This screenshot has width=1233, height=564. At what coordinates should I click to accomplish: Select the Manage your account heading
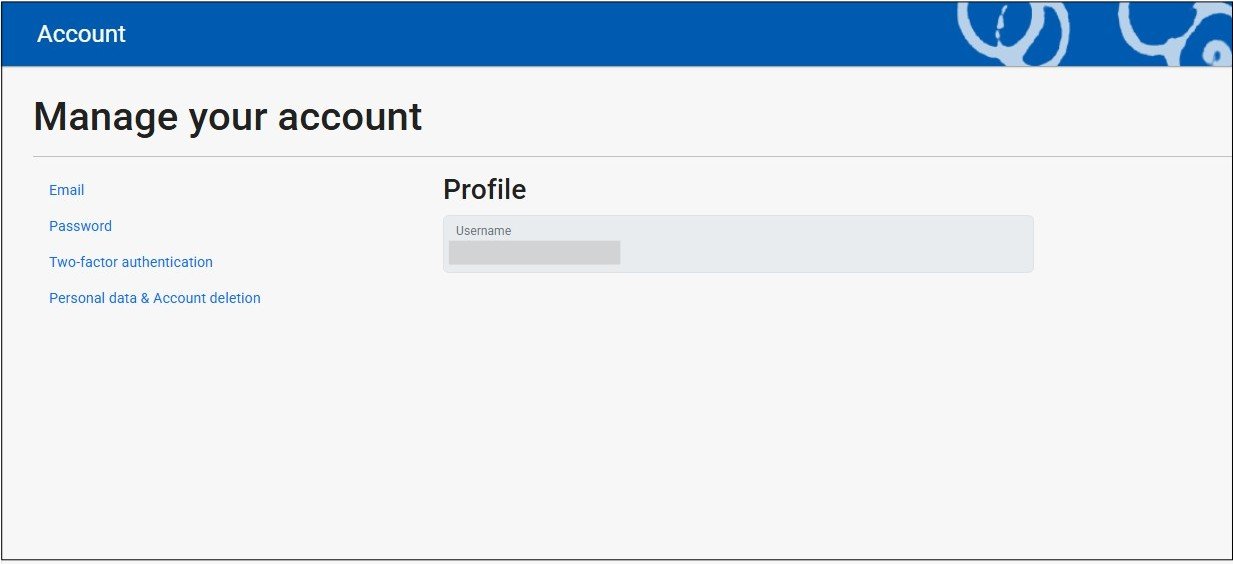(x=228, y=117)
